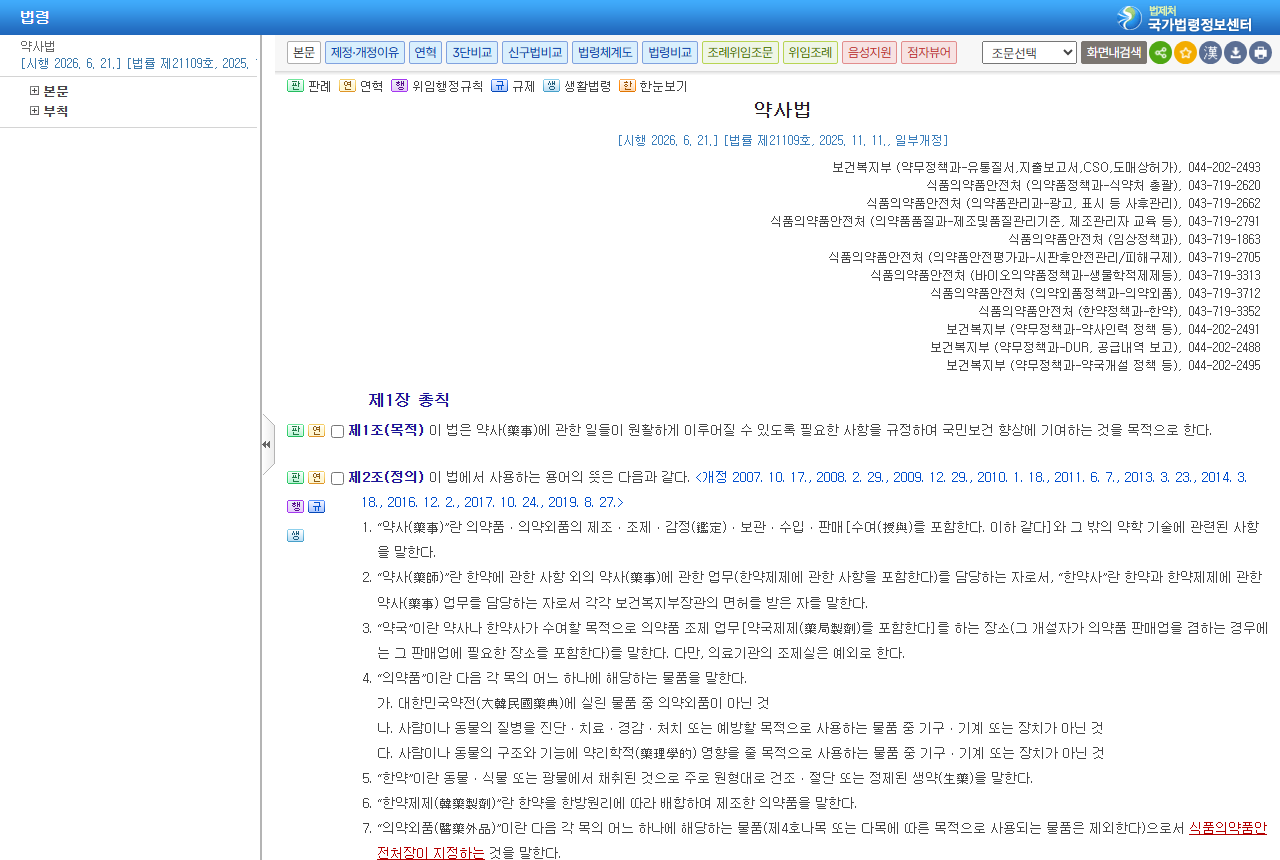Open the 신구법비교 view
Screen dimensions: 1280x860
click(x=535, y=53)
